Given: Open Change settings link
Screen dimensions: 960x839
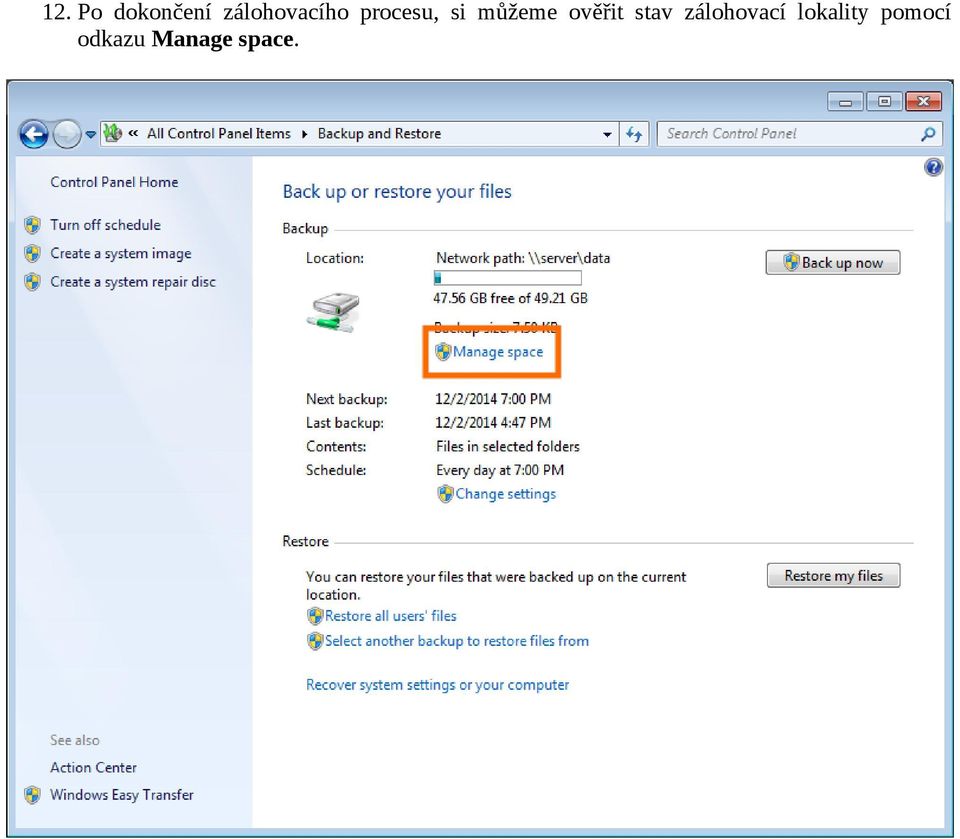Looking at the screenshot, I should [x=506, y=494].
